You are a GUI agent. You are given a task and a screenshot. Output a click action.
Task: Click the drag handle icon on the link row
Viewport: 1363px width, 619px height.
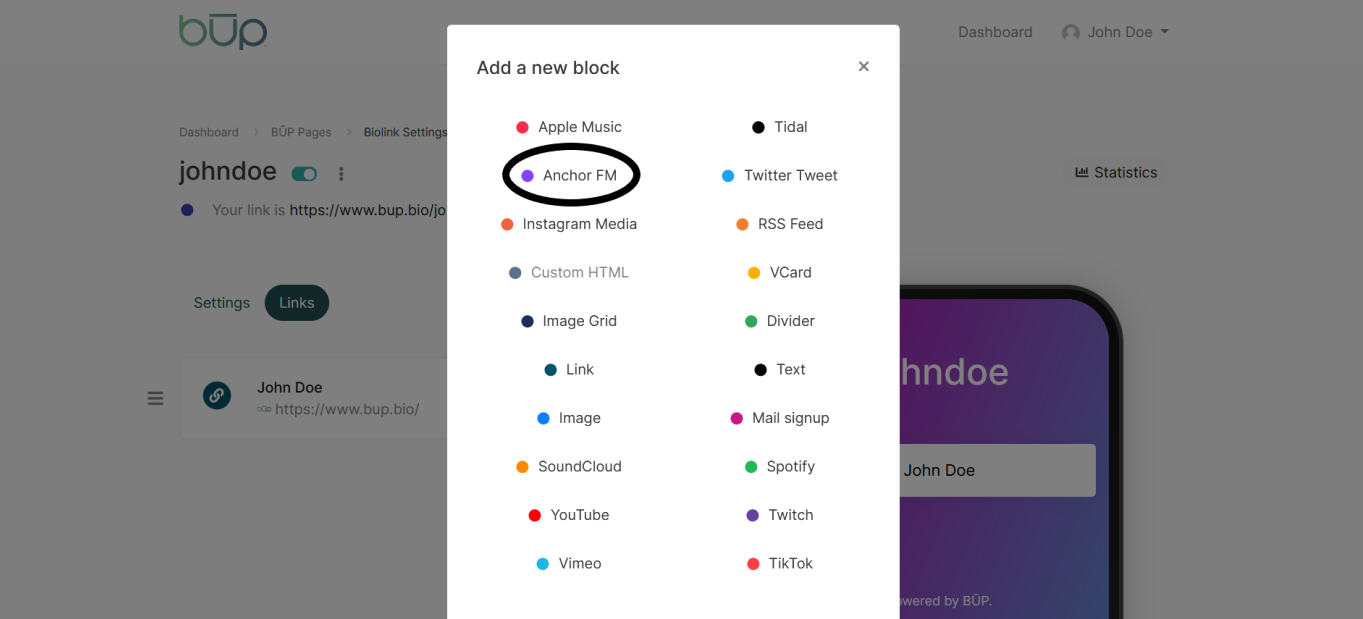point(155,398)
